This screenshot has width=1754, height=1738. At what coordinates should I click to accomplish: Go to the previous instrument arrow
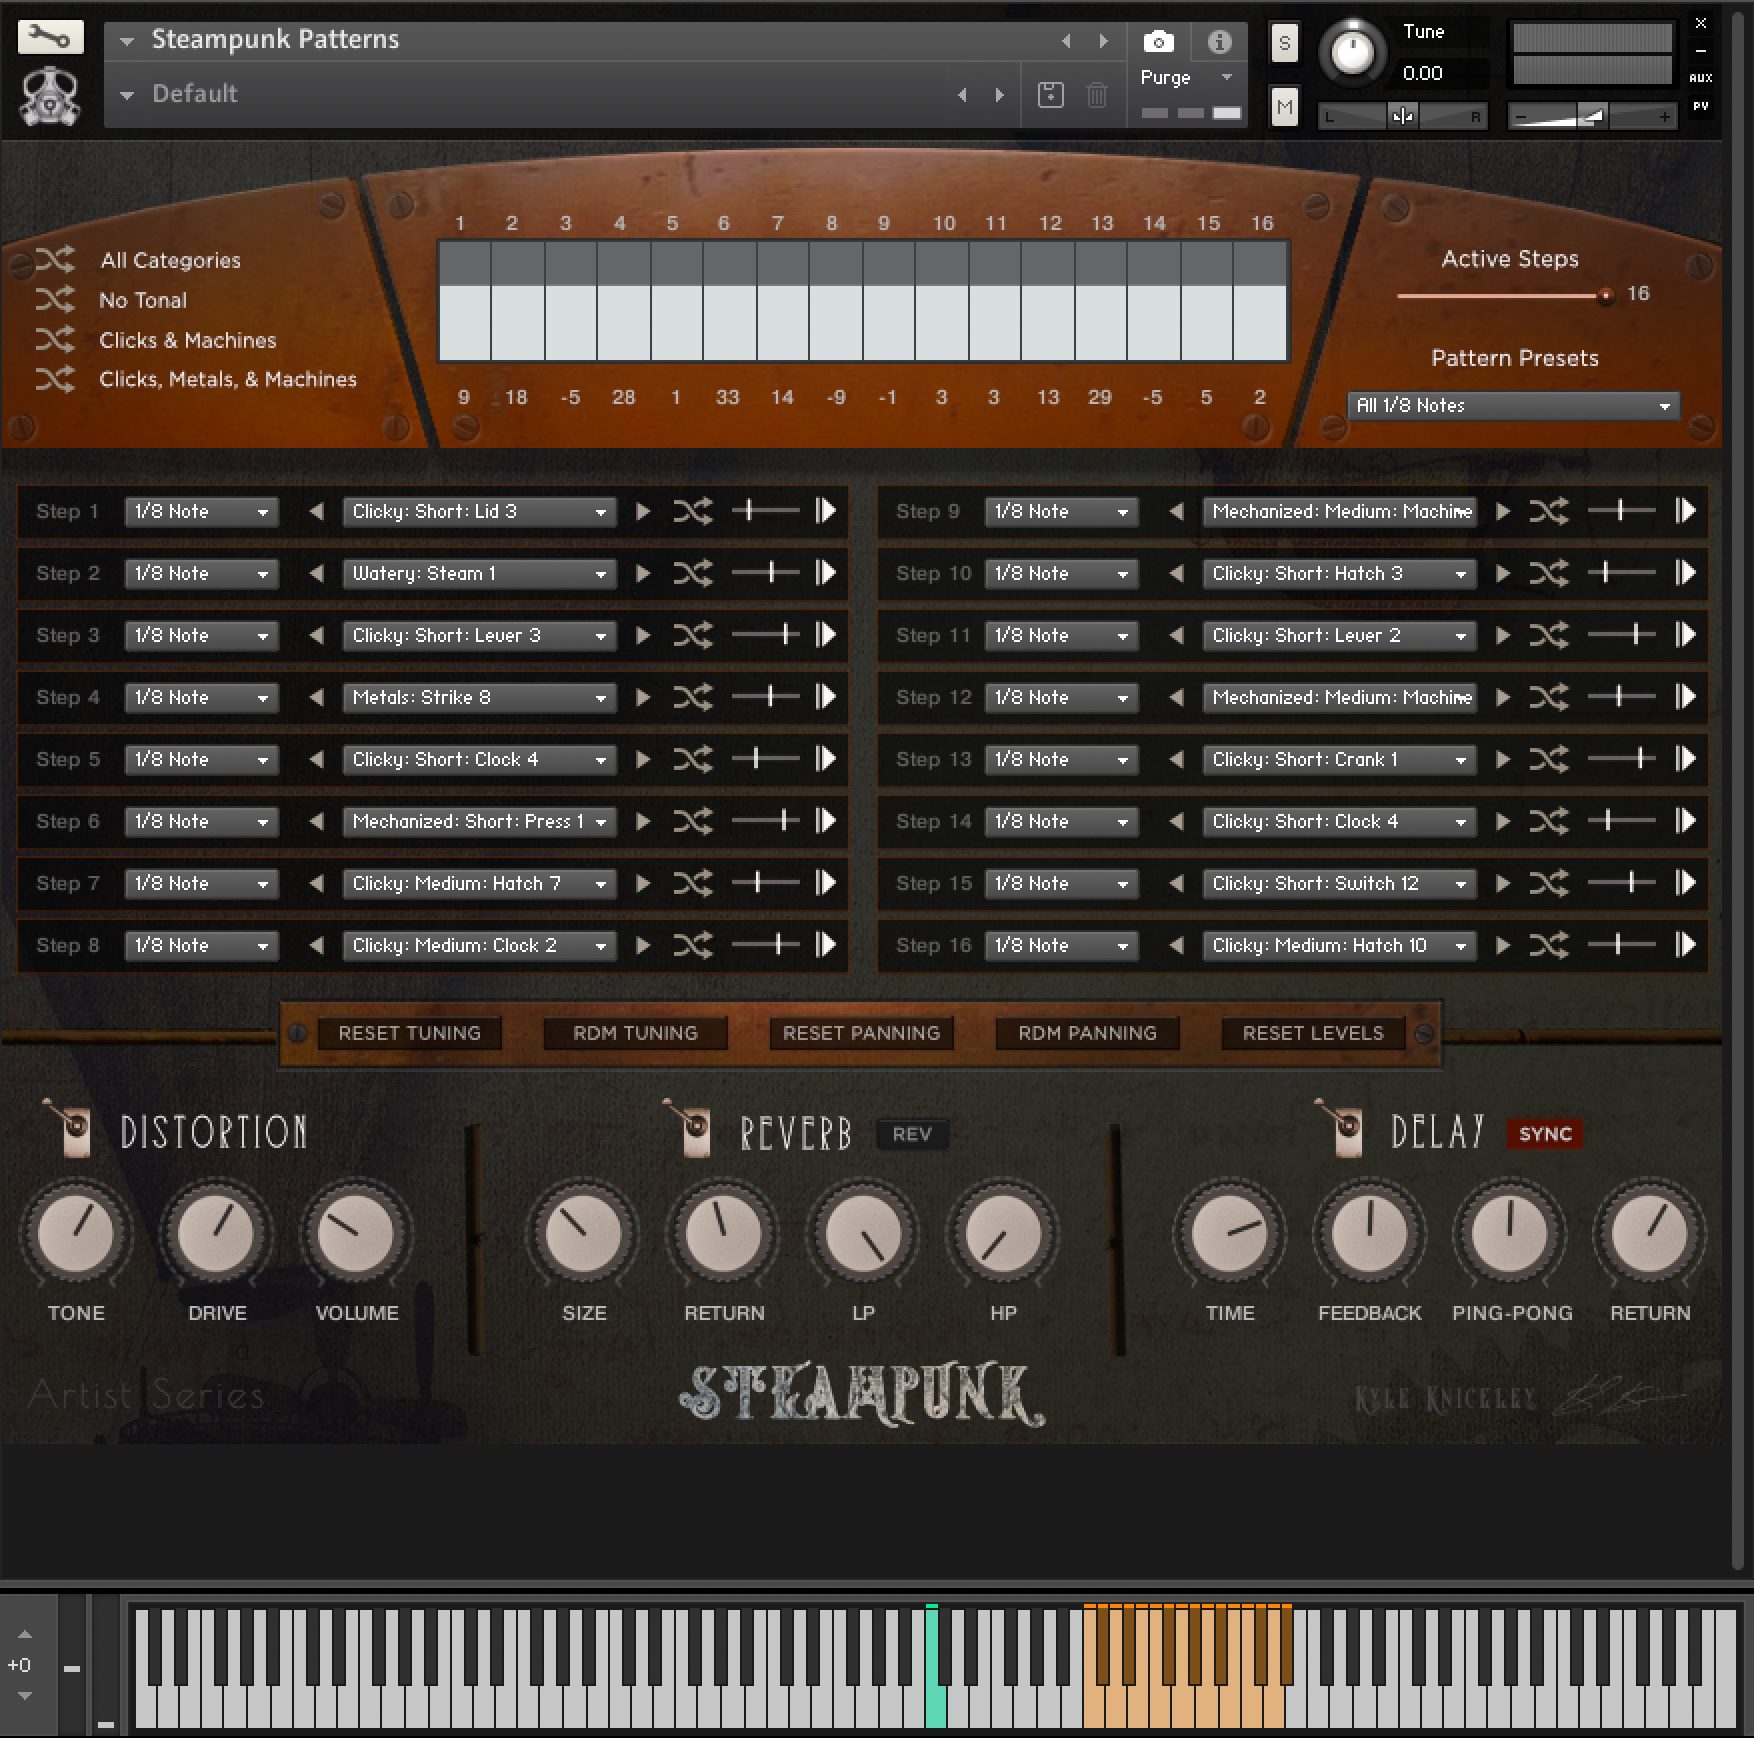[x=1066, y=41]
